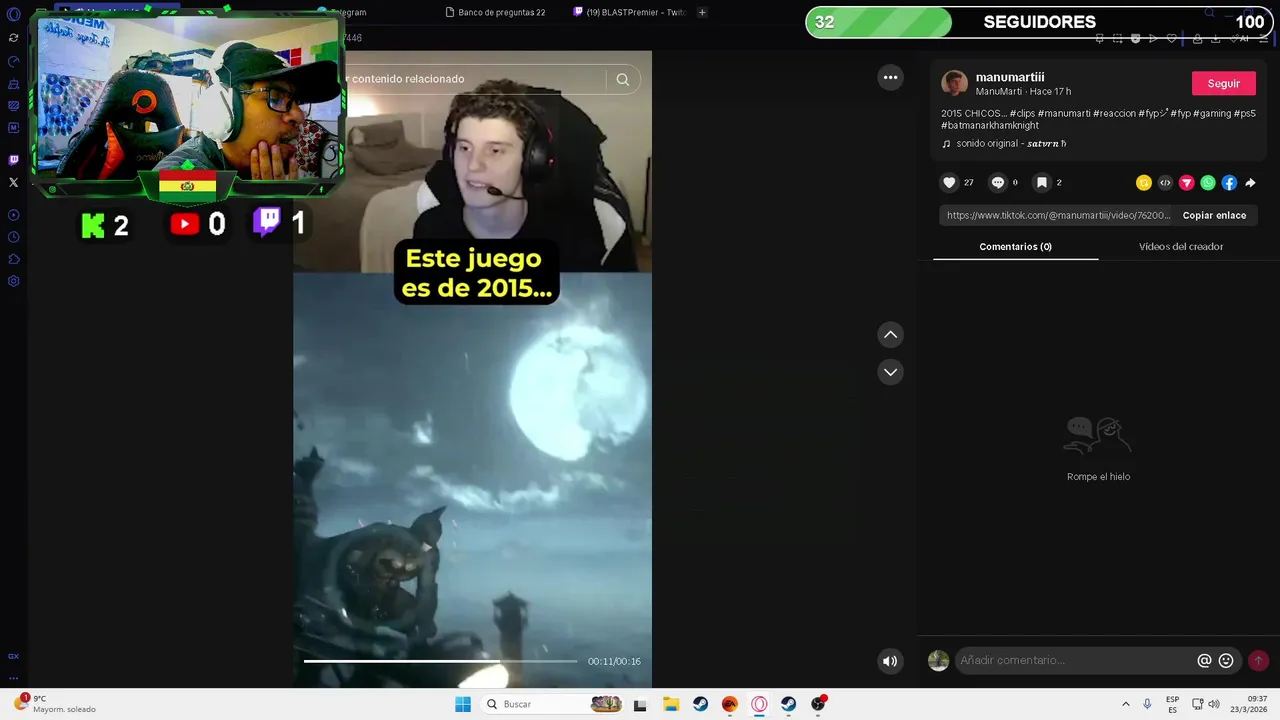This screenshot has height=720, width=1280.
Task: Open the player sidebar icon
Action: (x=13, y=215)
